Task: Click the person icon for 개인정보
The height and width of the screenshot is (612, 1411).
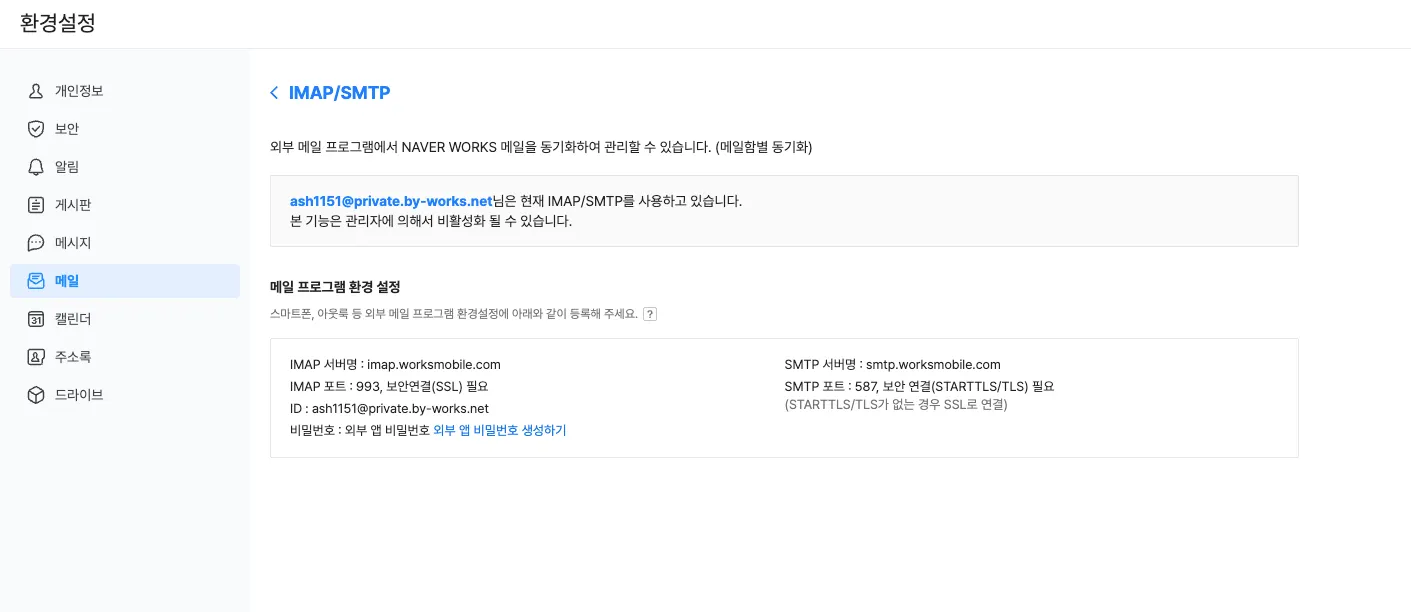Action: pyautogui.click(x=36, y=91)
